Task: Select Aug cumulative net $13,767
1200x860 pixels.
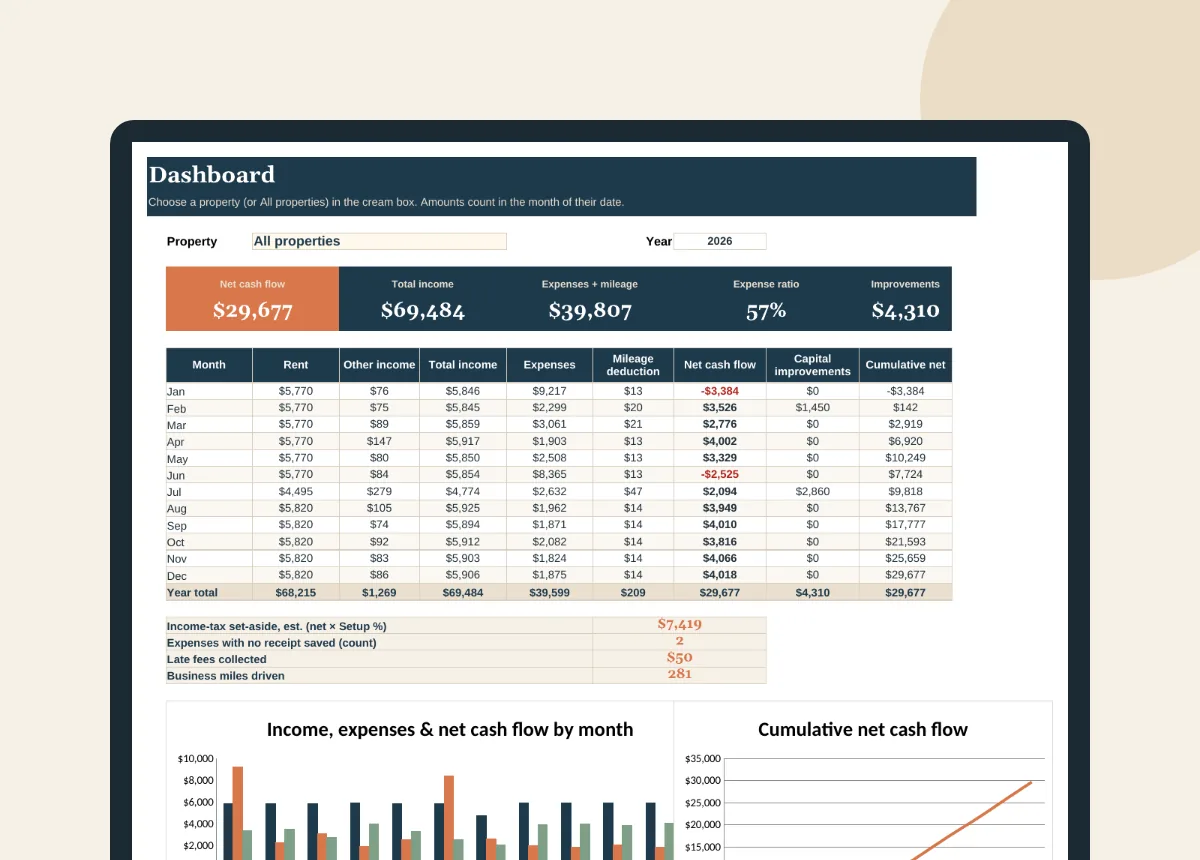Action: coord(905,508)
